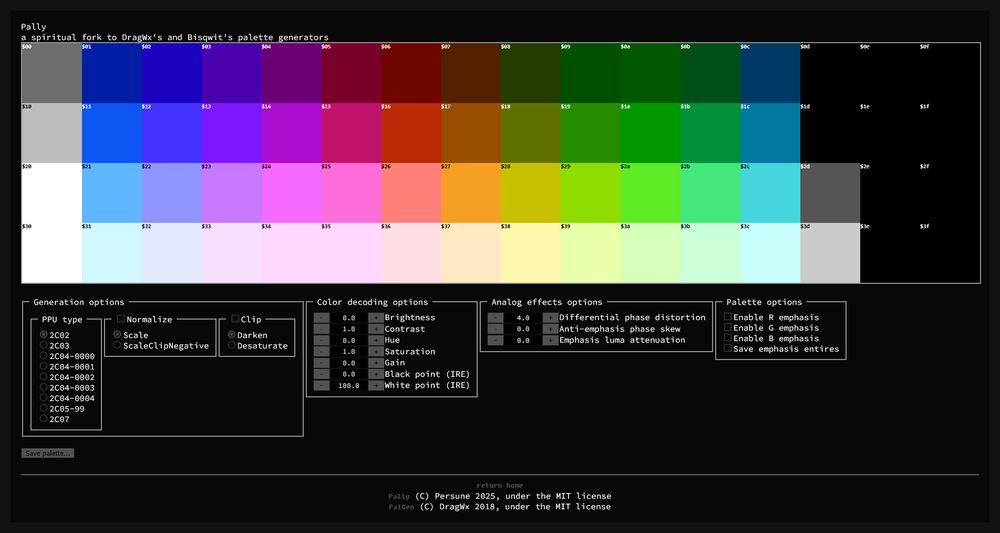The image size is (1000, 533).
Task: Increase the Hue value
Action: pos(376,340)
